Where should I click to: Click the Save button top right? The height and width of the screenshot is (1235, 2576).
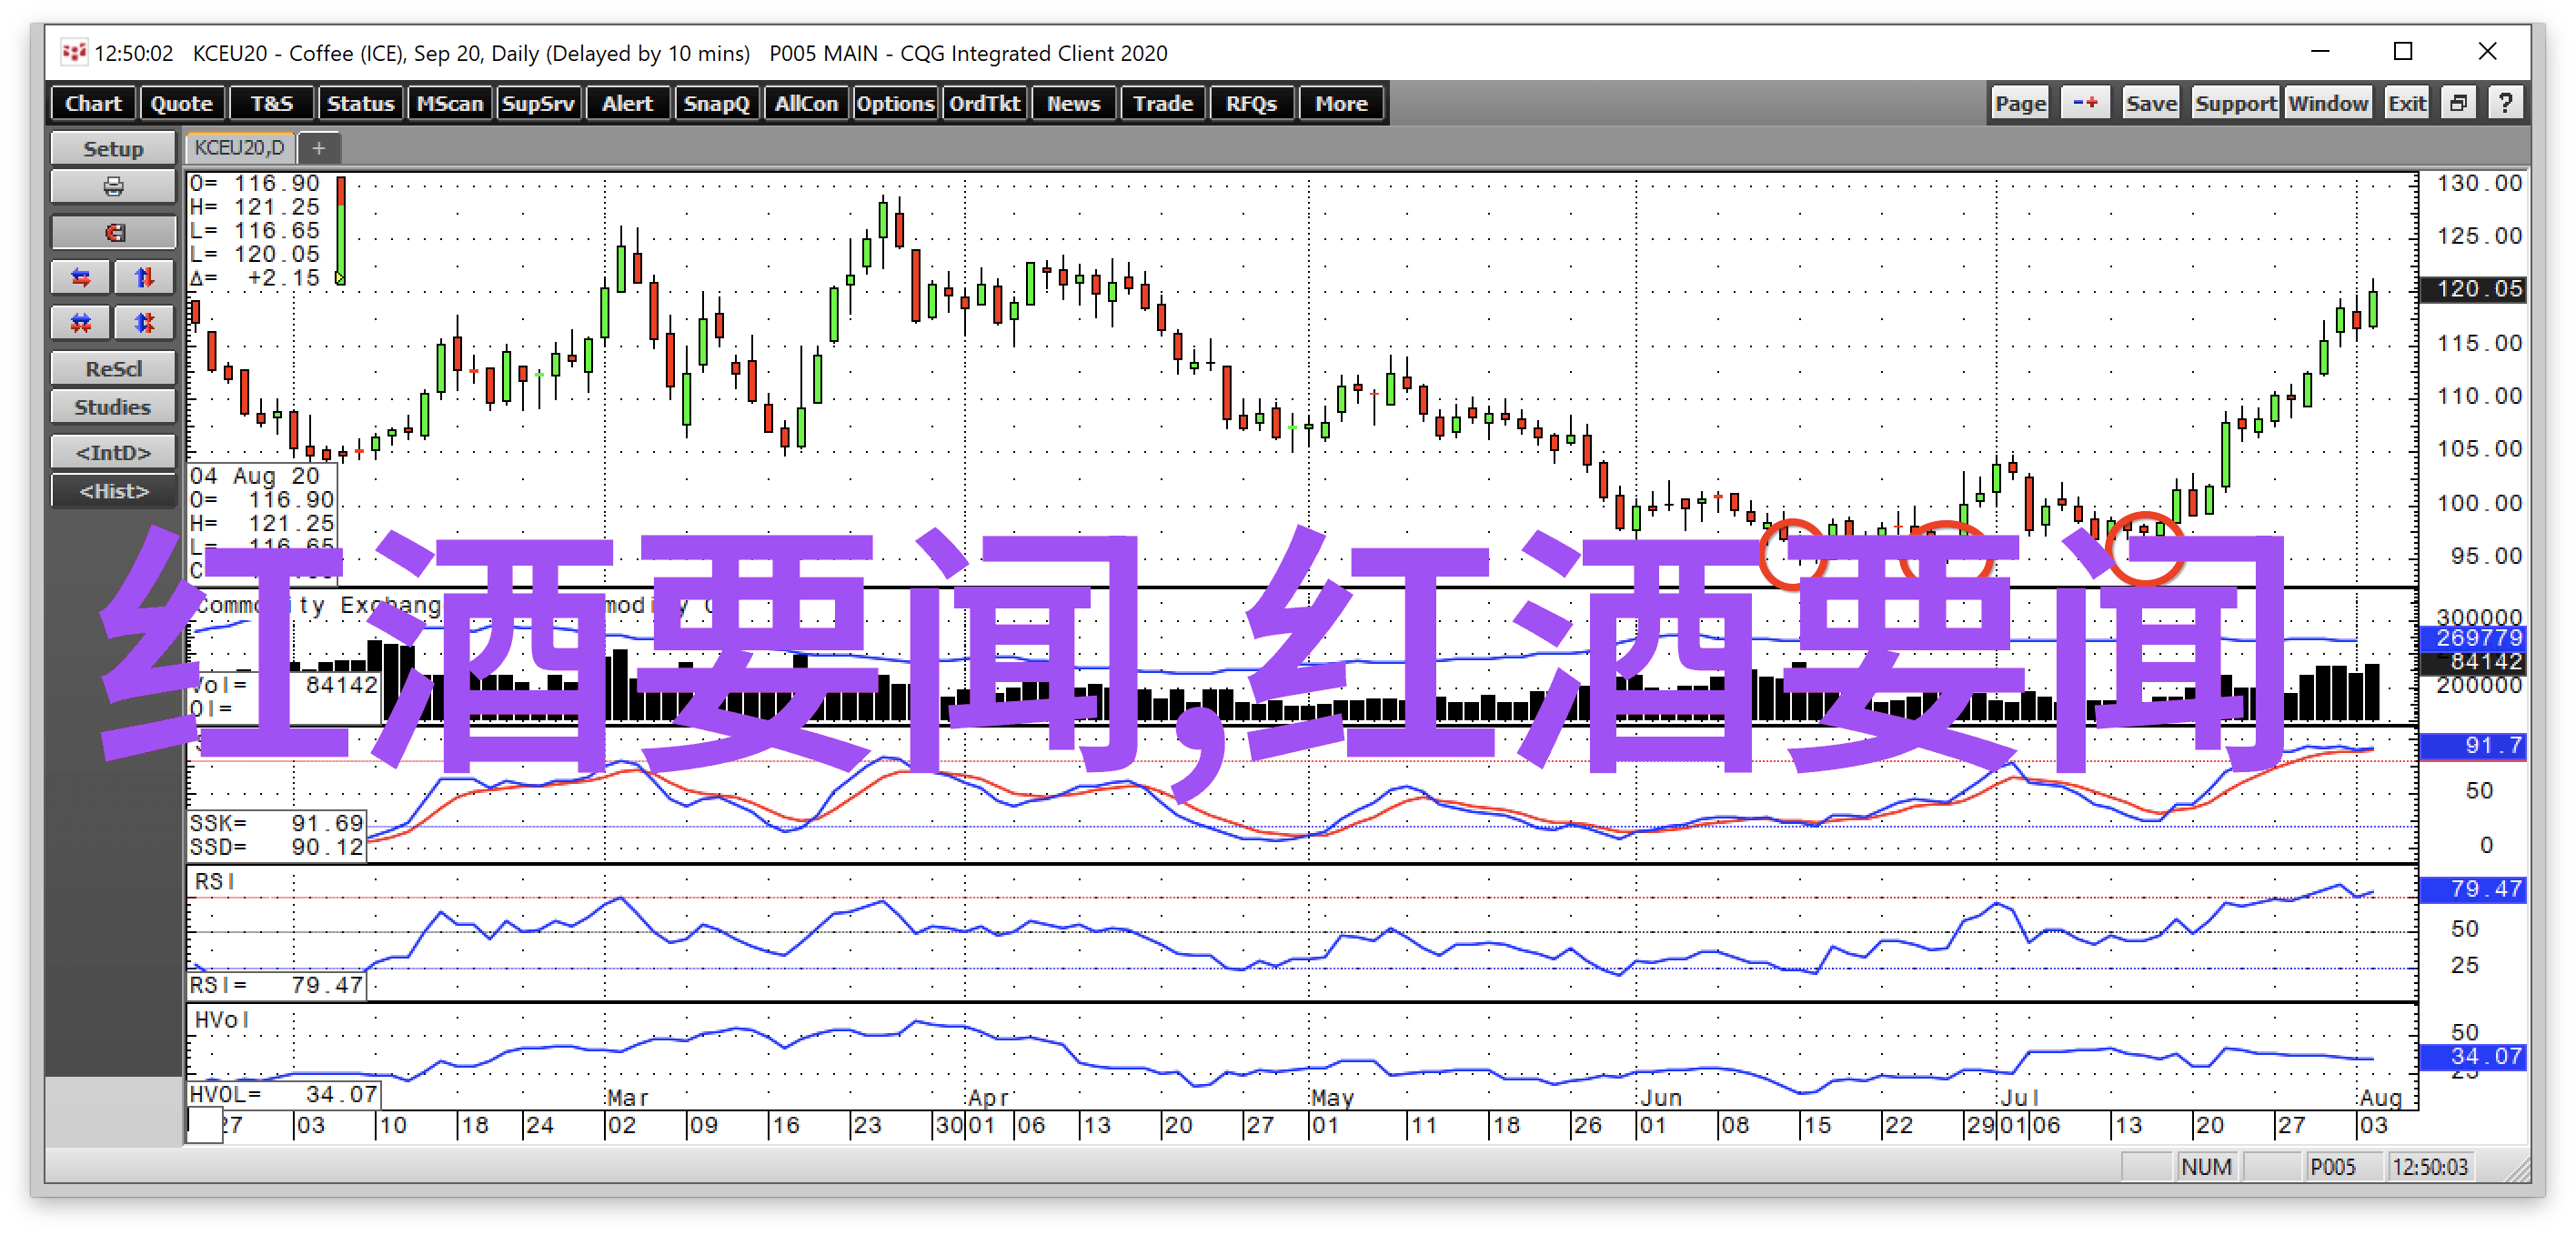[x=2152, y=104]
